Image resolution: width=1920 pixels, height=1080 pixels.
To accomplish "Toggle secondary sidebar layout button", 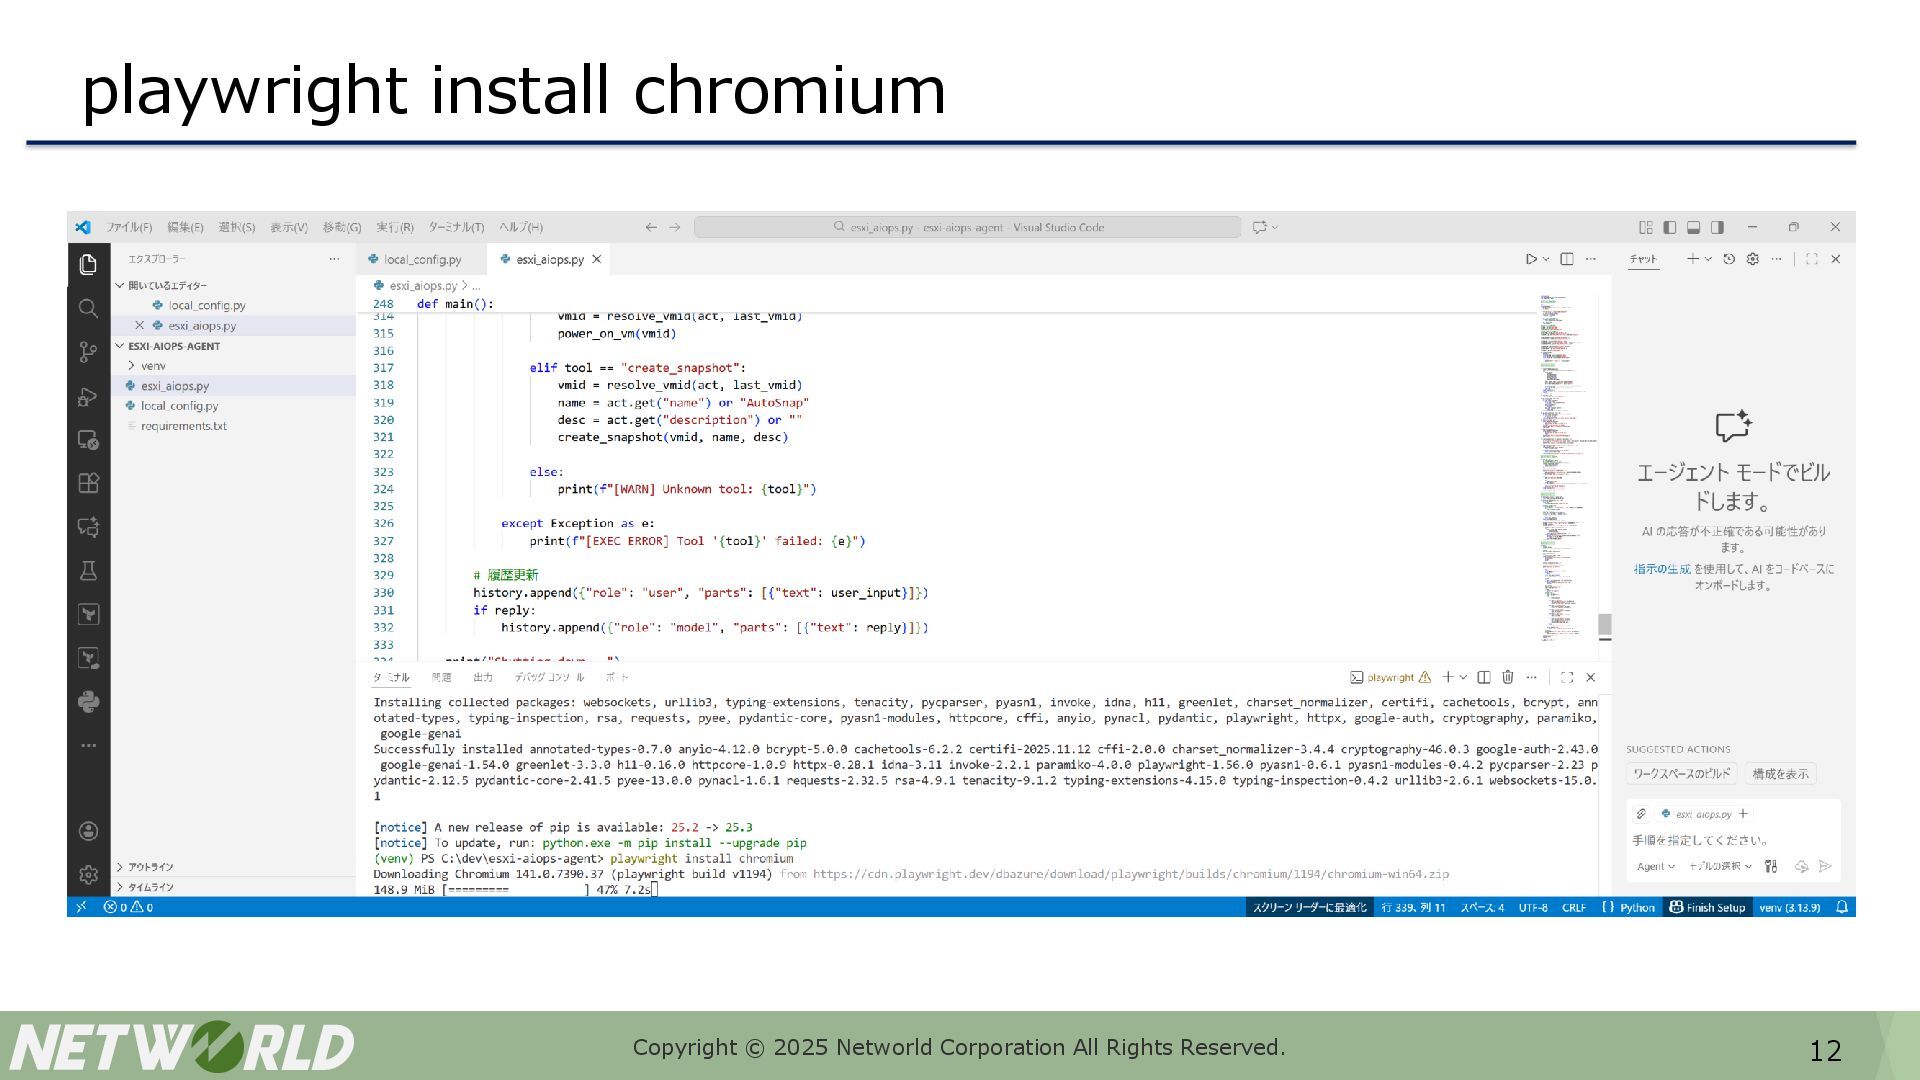I will coord(1717,227).
